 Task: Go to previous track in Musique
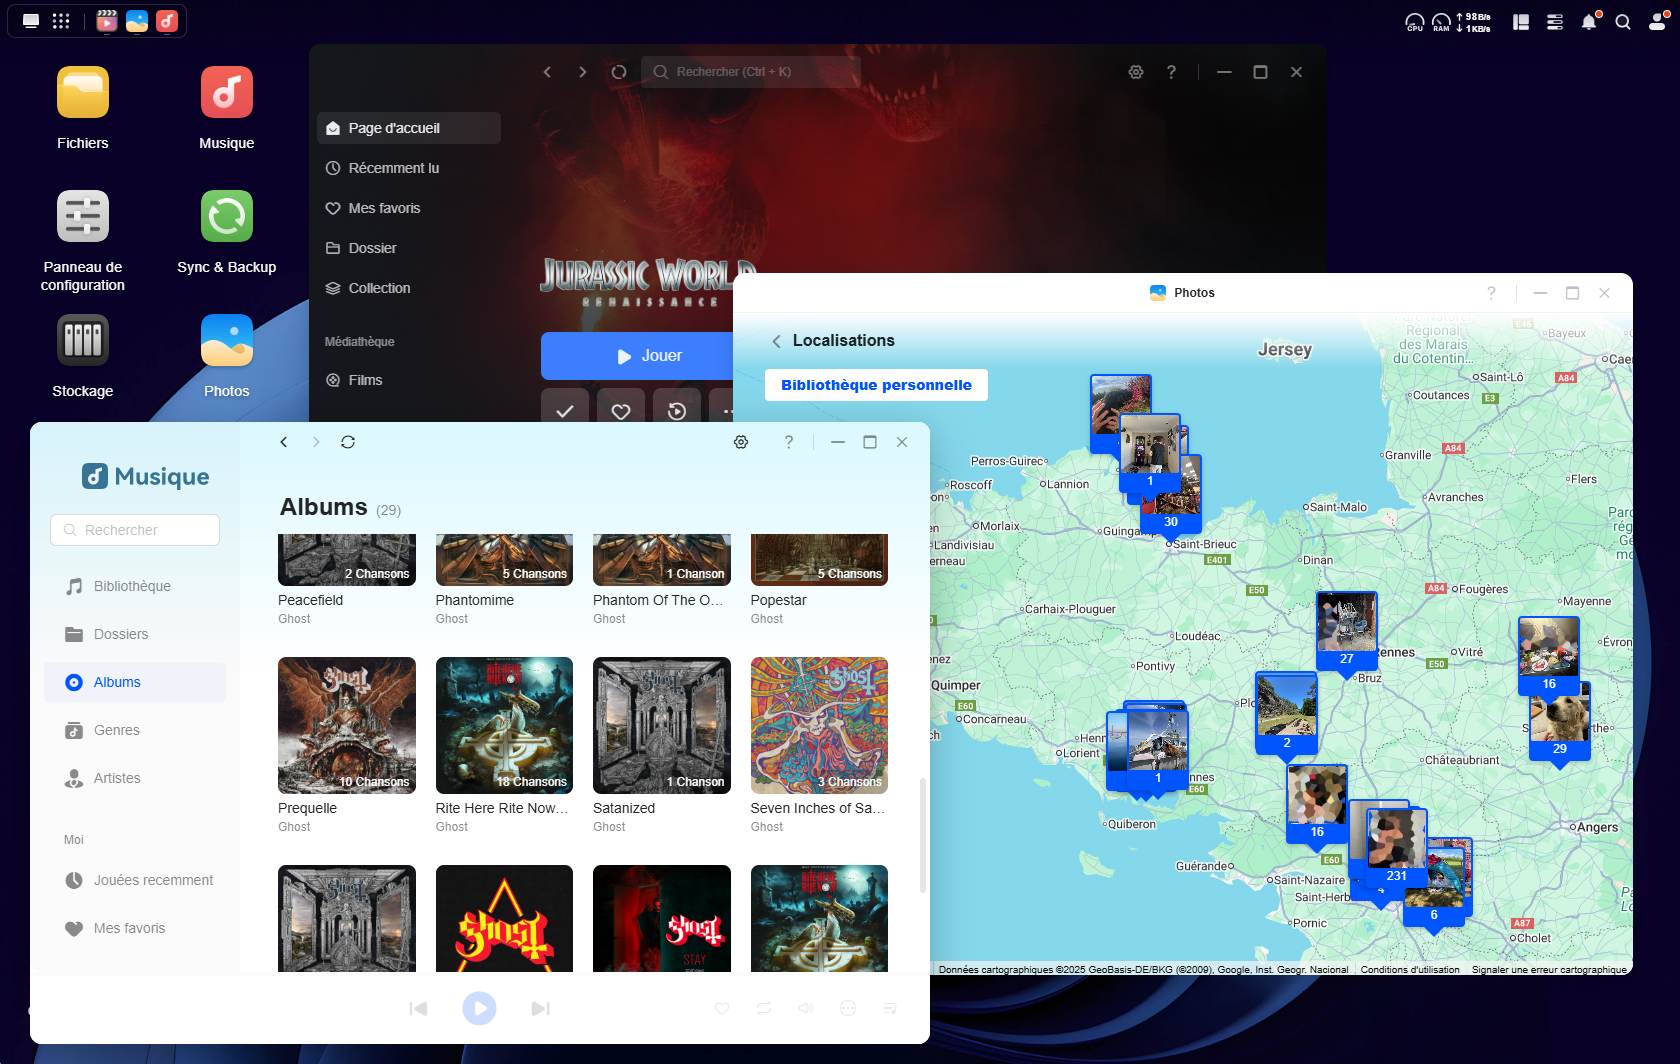click(419, 1008)
